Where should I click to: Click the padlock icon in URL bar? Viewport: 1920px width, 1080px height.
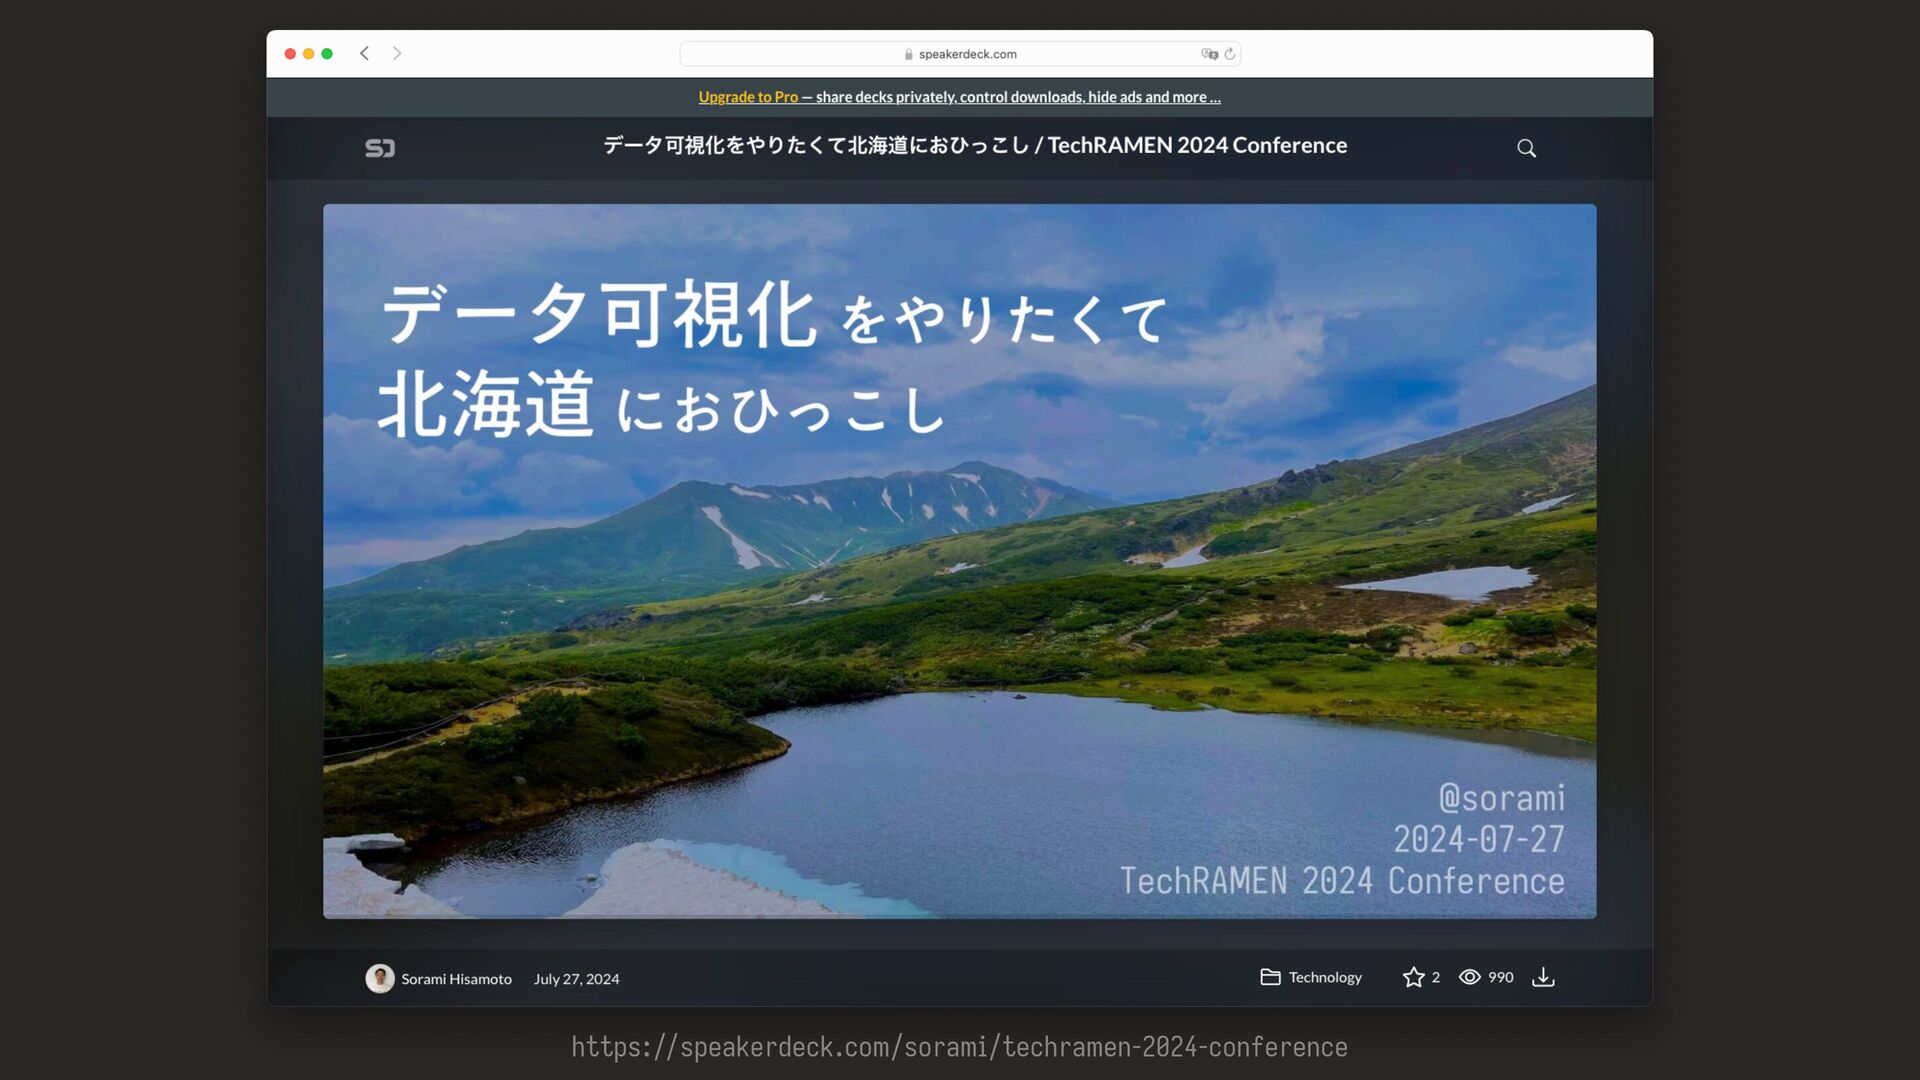(908, 55)
